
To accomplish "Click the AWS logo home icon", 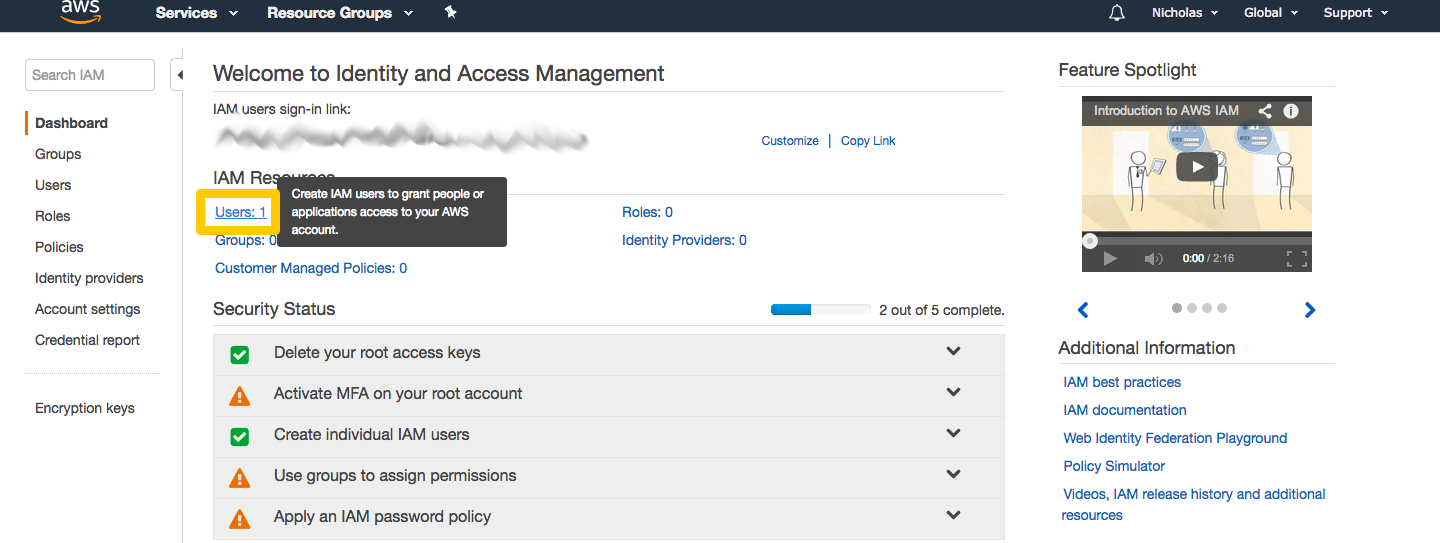I will pyautogui.click(x=79, y=11).
